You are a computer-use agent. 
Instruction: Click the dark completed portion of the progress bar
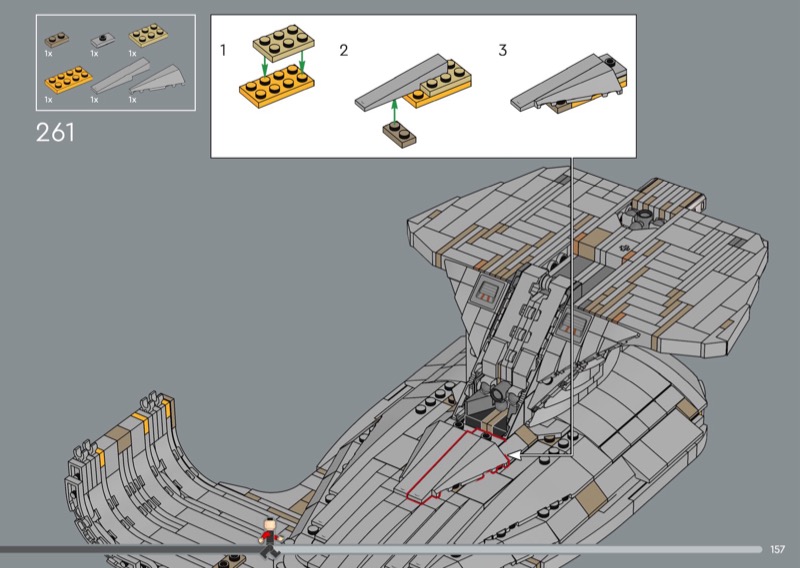pos(130,549)
